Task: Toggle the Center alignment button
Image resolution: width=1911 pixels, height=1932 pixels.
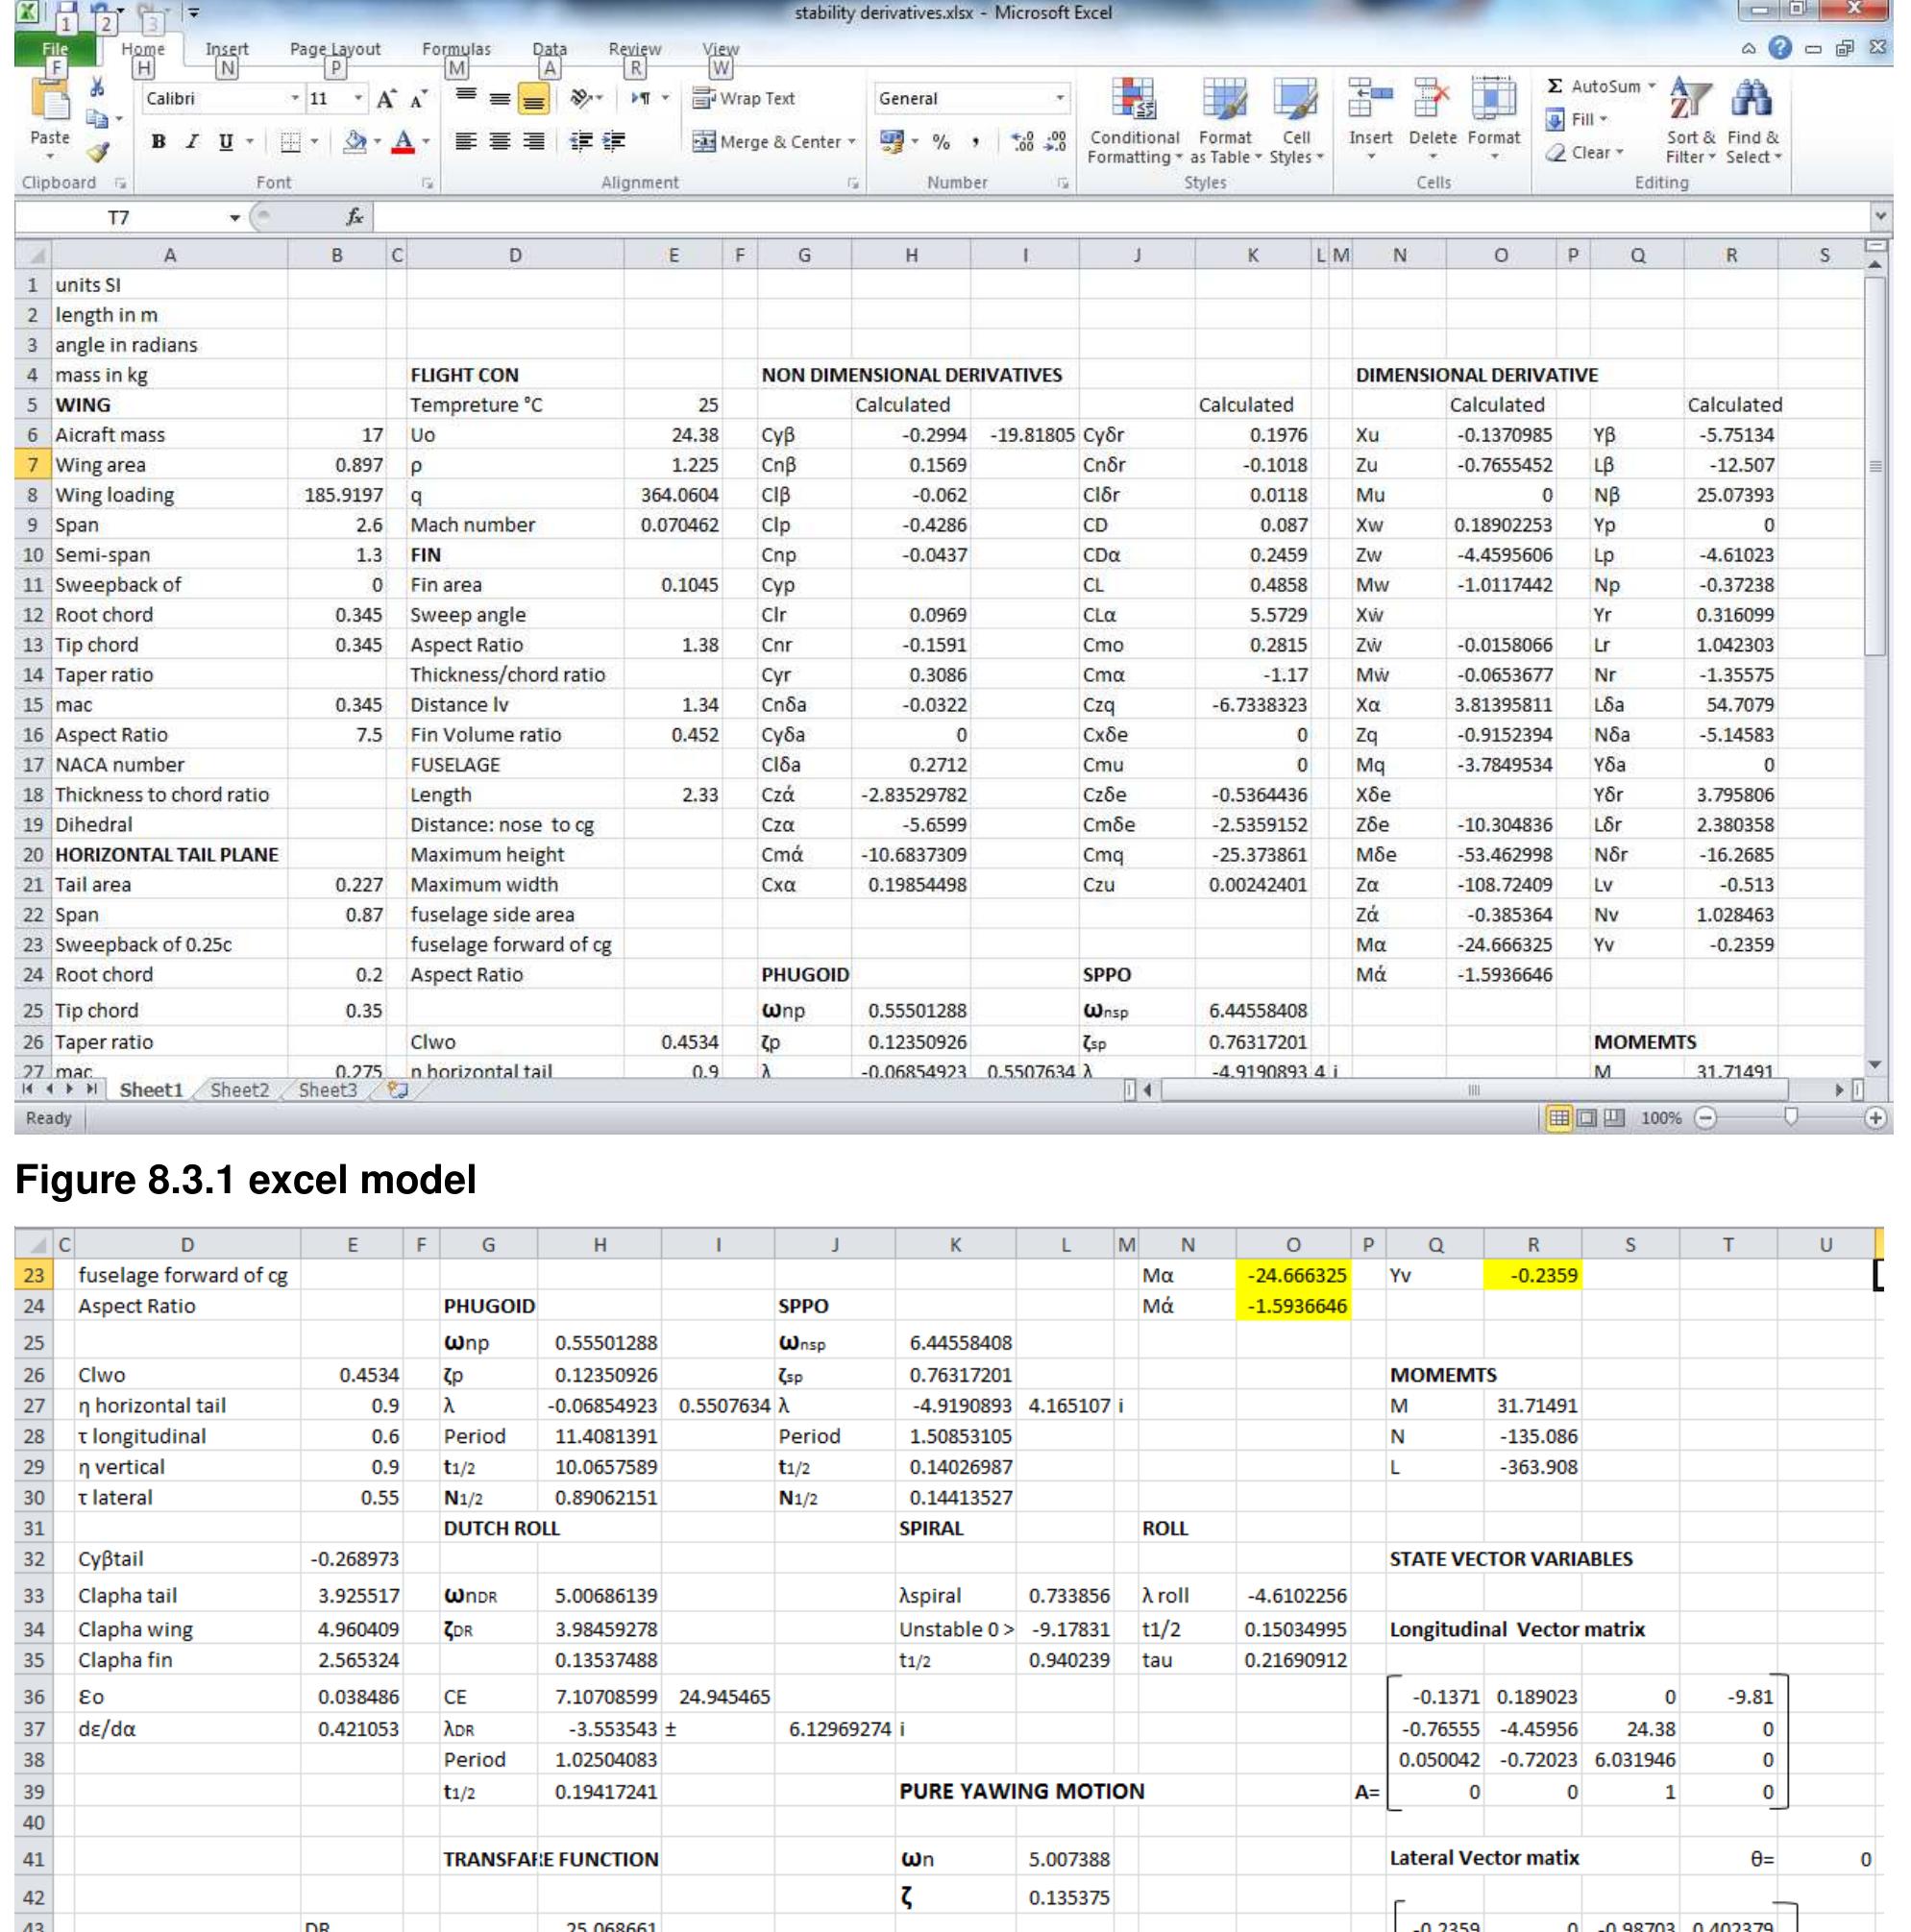Action: point(500,142)
